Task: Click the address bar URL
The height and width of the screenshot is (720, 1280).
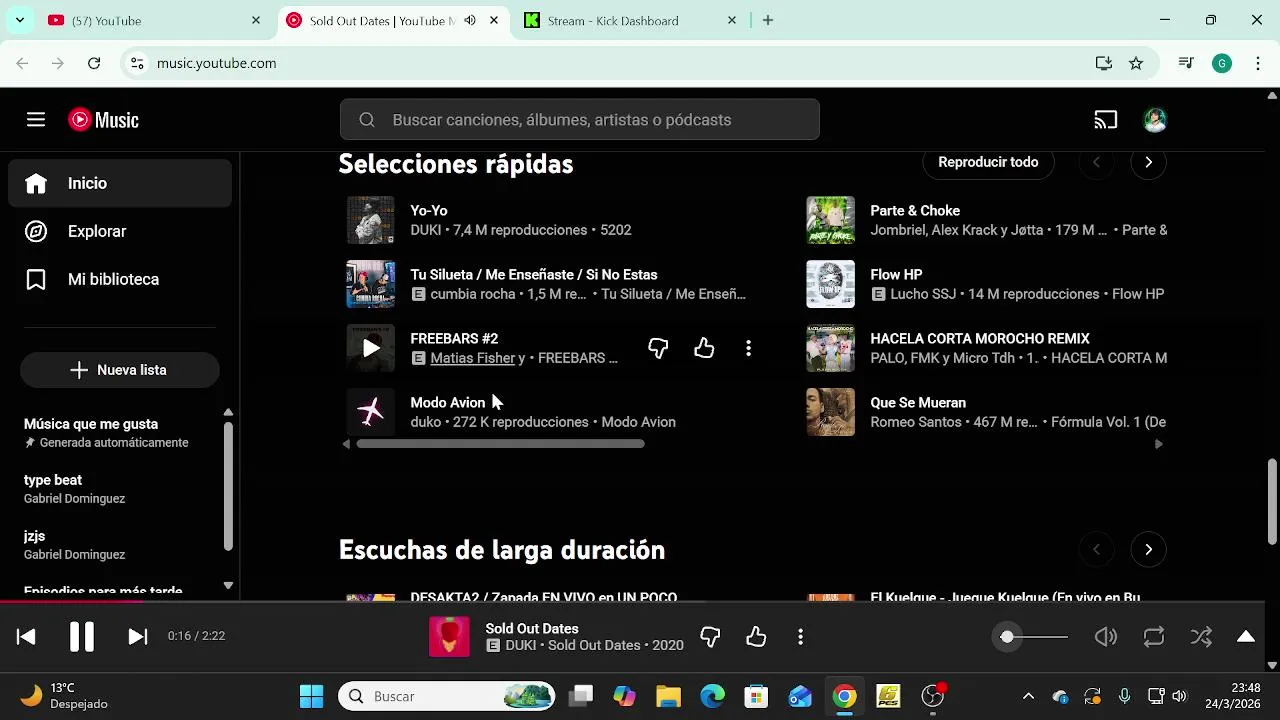Action: coord(216,63)
